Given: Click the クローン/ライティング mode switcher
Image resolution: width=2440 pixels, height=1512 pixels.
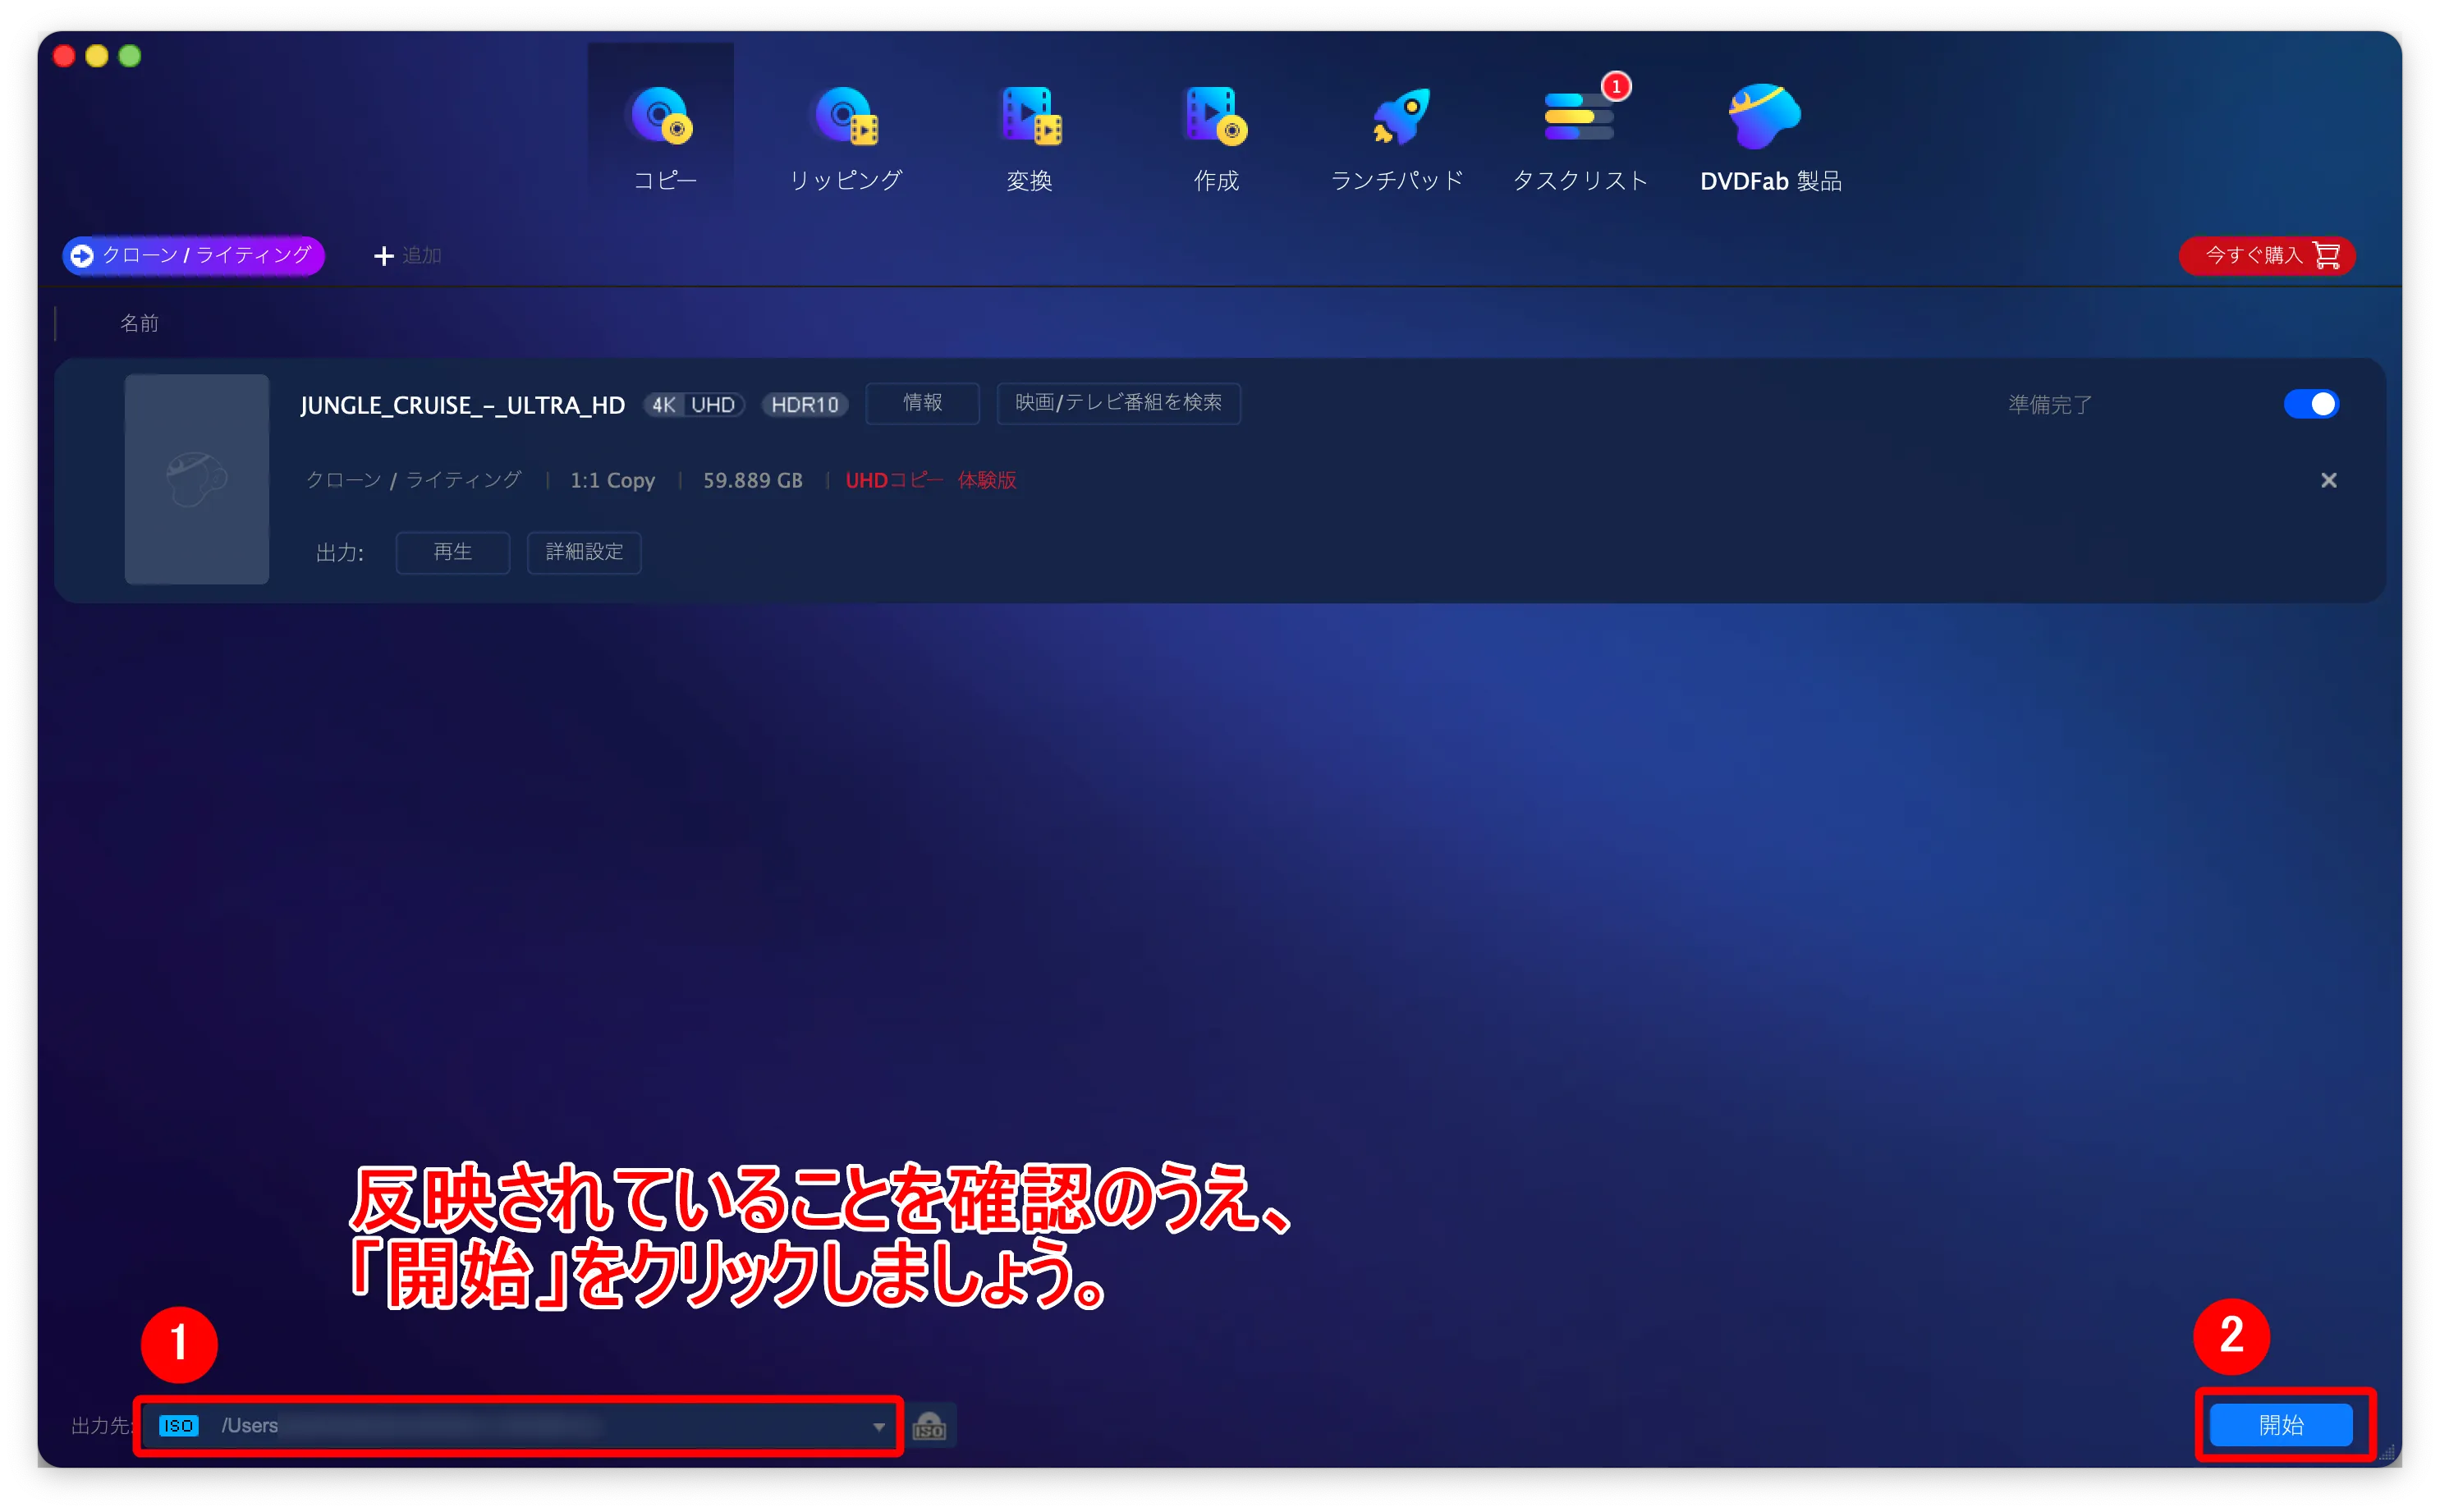Looking at the screenshot, I should coord(194,255).
